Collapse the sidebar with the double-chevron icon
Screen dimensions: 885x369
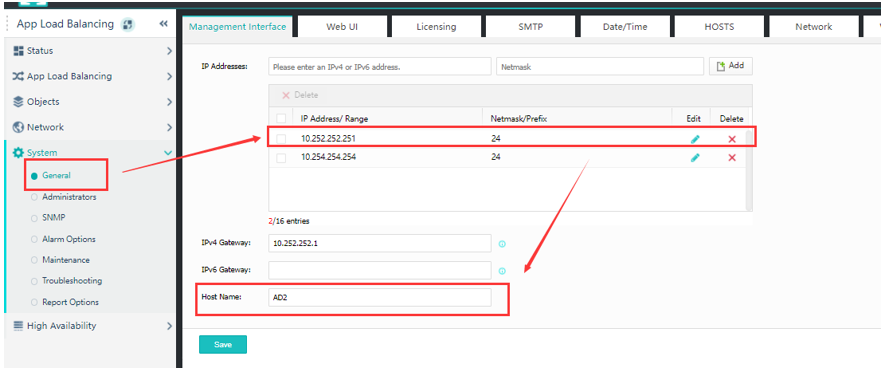164,24
